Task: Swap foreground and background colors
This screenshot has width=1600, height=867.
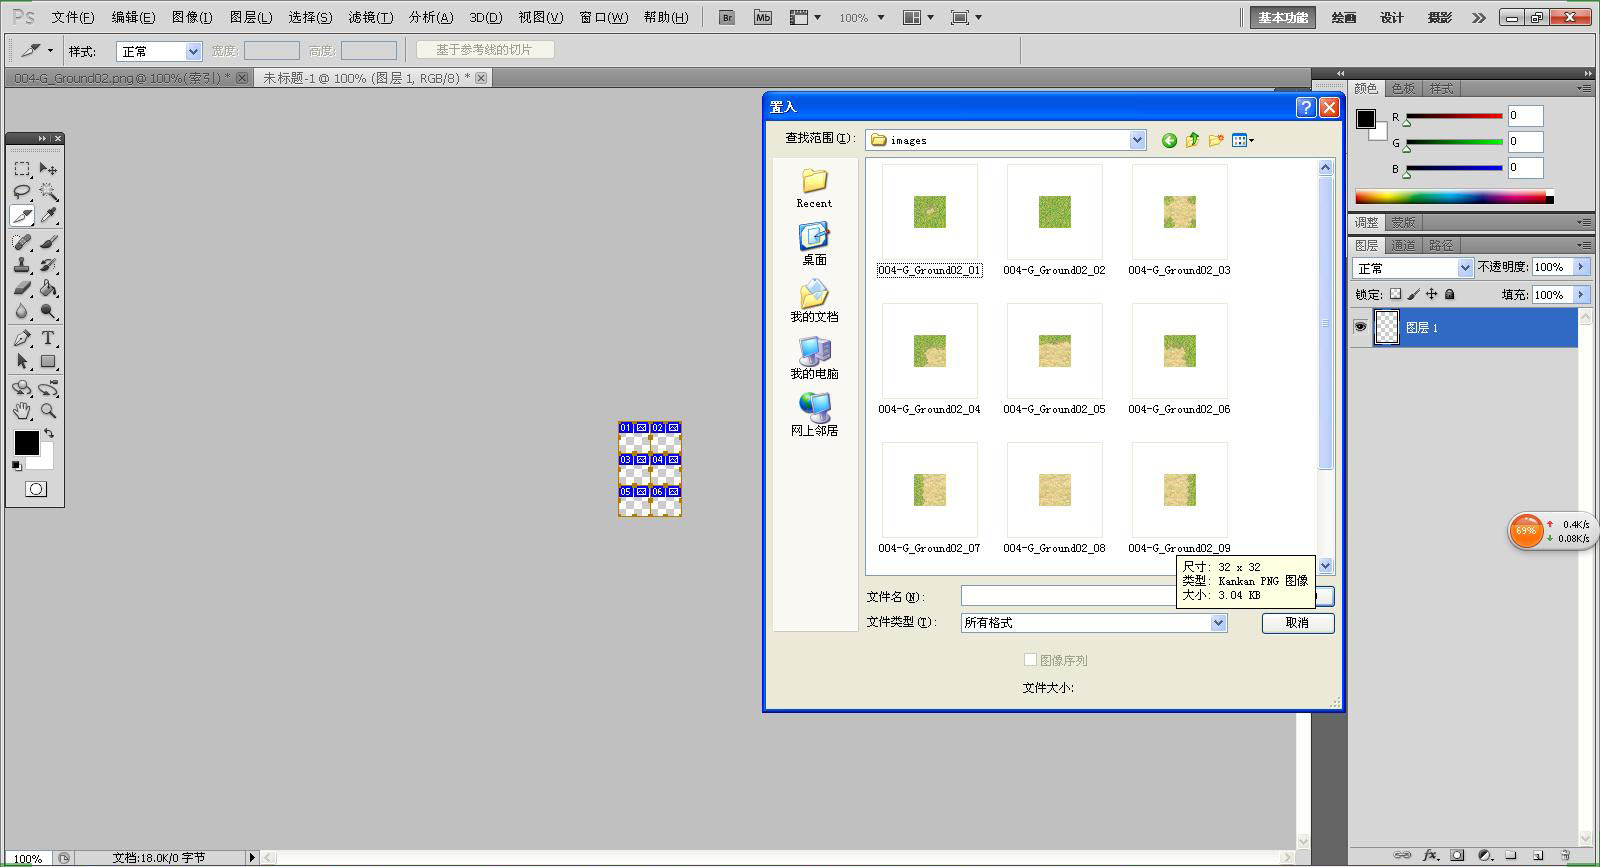Action: pyautogui.click(x=49, y=434)
